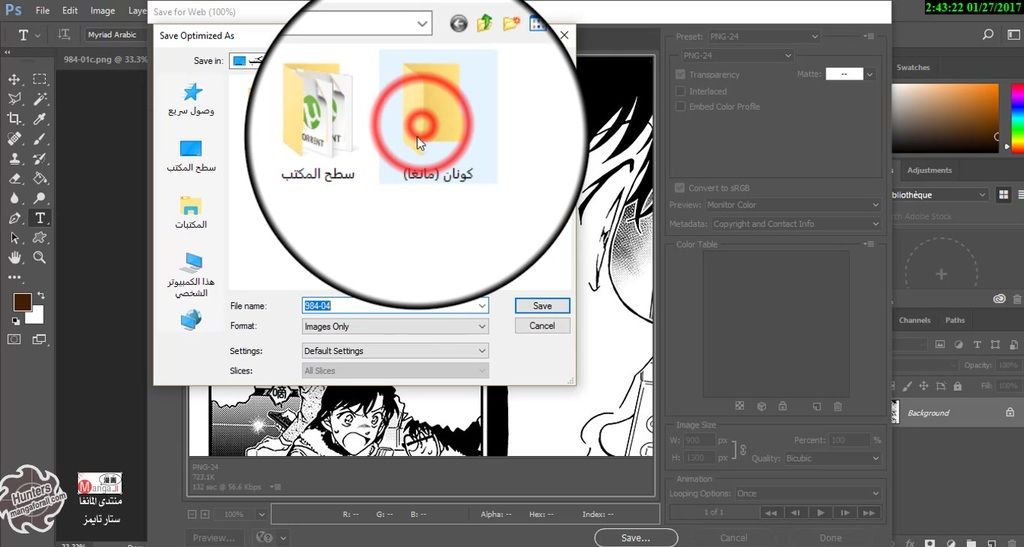
Task: Click Cancel in the Save Optimized As dialog
Action: coord(542,326)
